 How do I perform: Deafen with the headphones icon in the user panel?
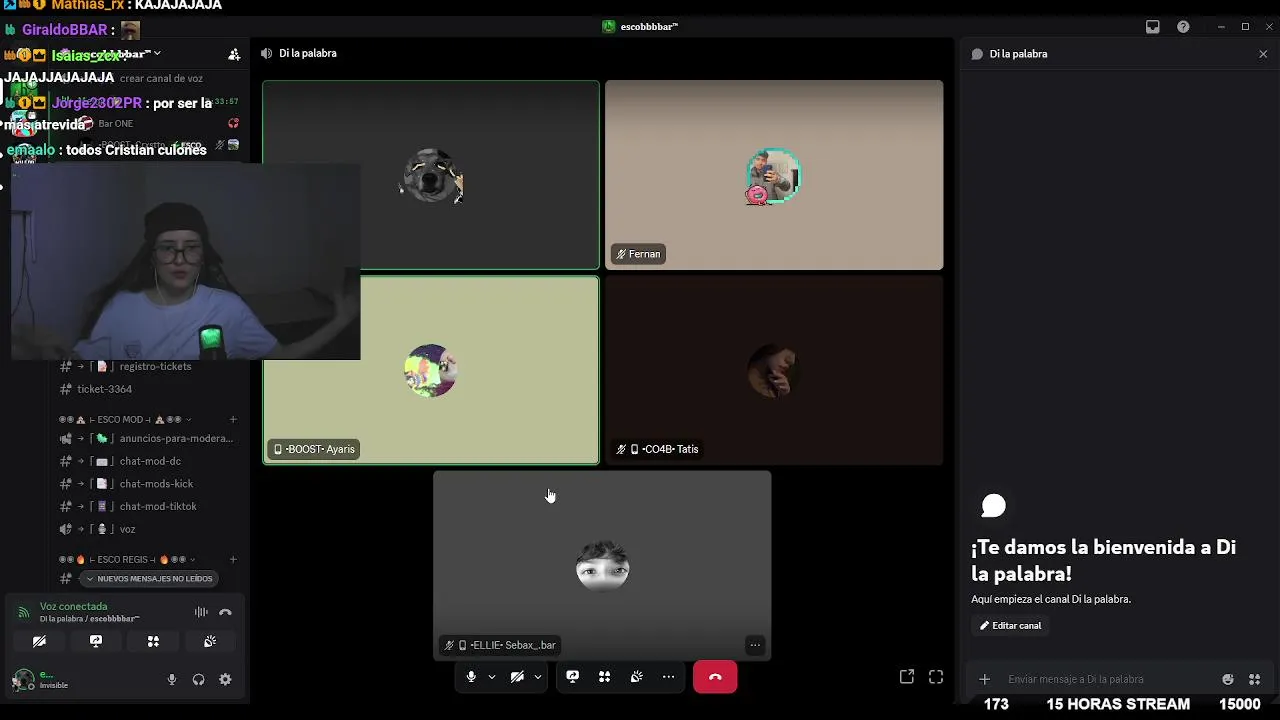(198, 680)
